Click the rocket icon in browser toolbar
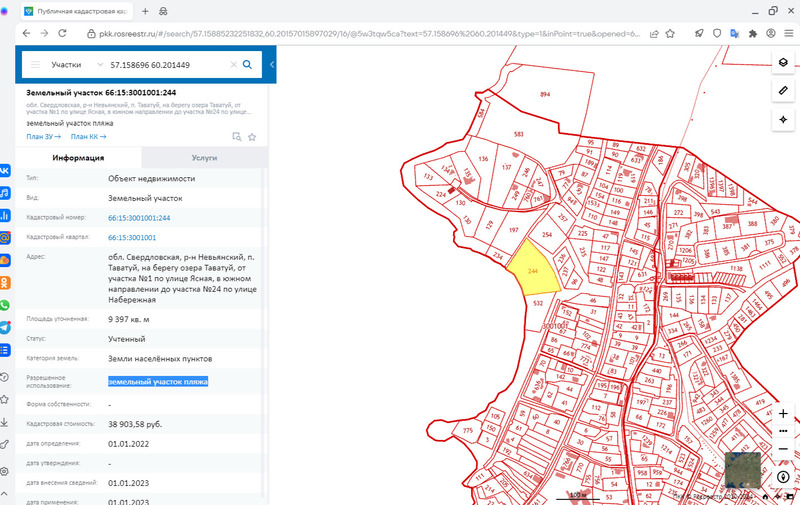 coord(699,33)
